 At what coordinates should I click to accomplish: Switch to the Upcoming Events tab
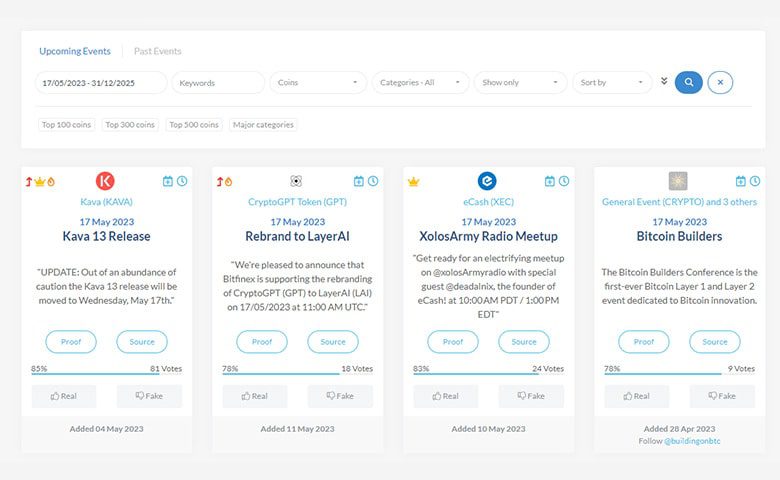coord(75,51)
